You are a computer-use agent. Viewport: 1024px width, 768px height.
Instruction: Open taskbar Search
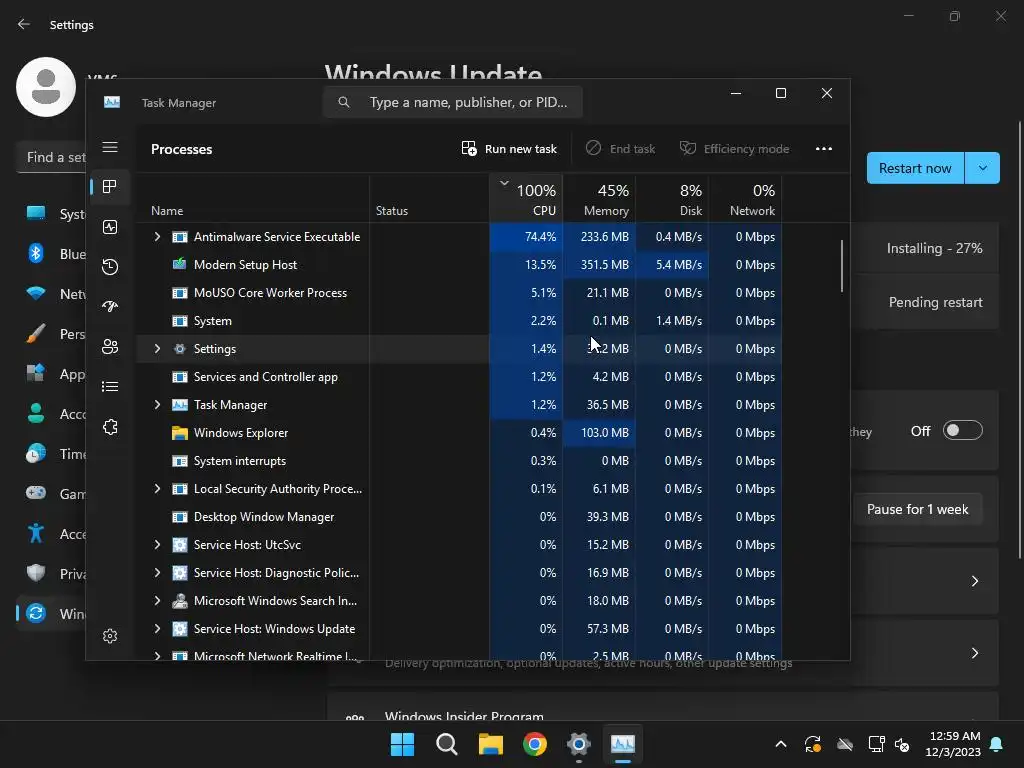[447, 744]
